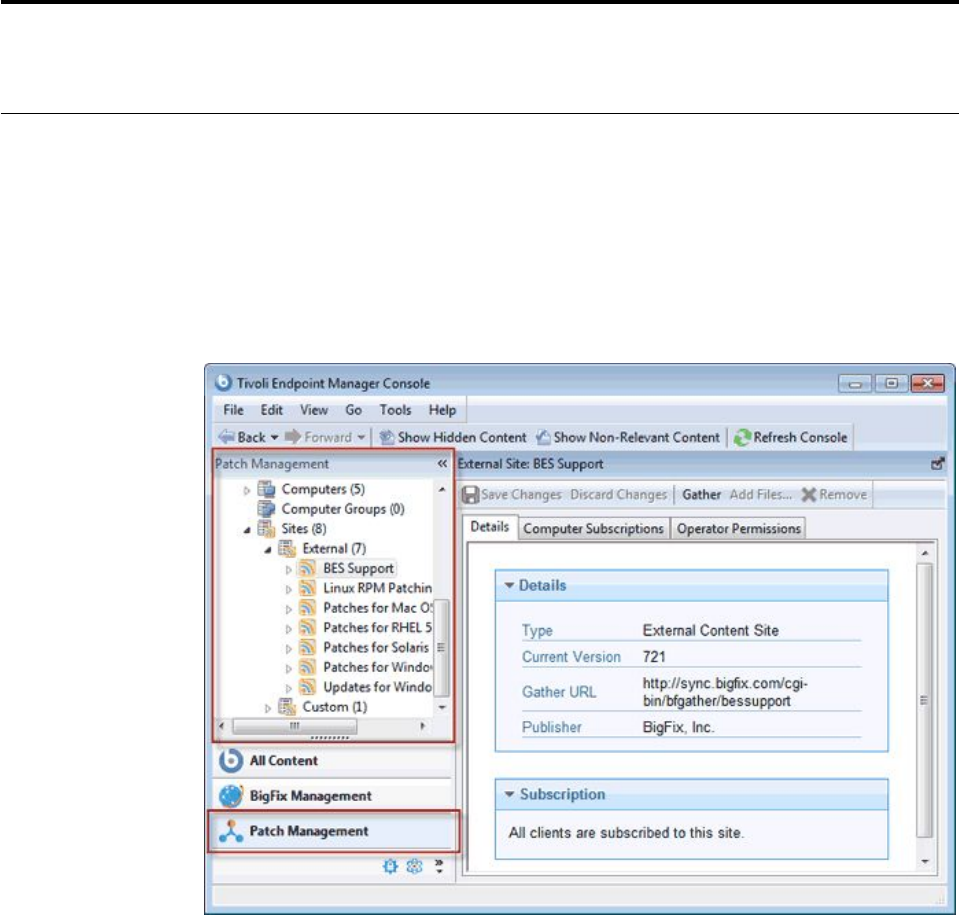Expand the Custom sites node
This screenshot has width=959, height=915.
click(268, 708)
